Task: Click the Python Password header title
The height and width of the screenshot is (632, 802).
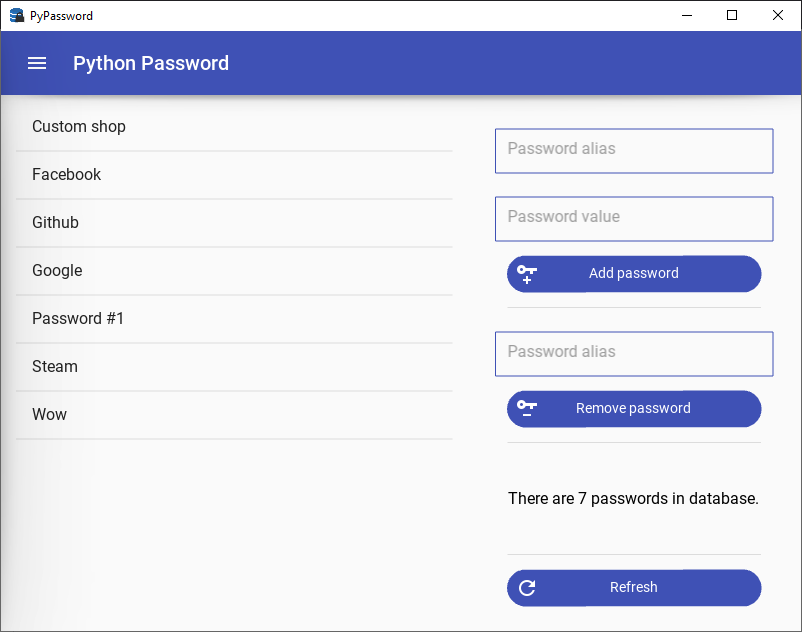Action: tap(150, 63)
